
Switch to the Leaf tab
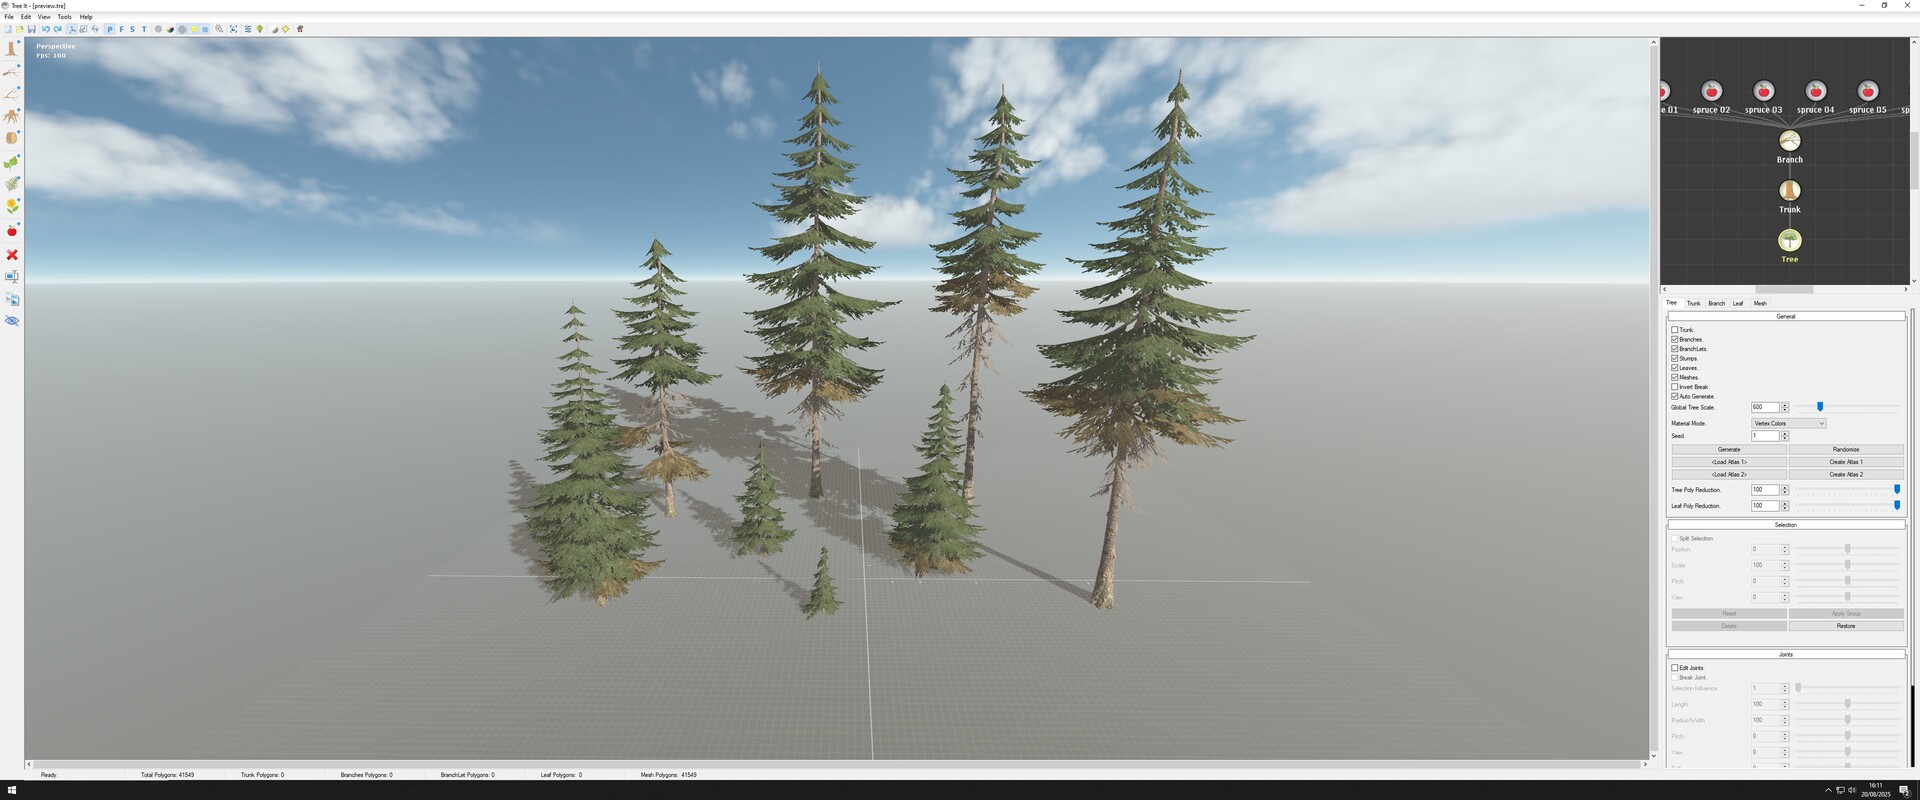coord(1738,303)
